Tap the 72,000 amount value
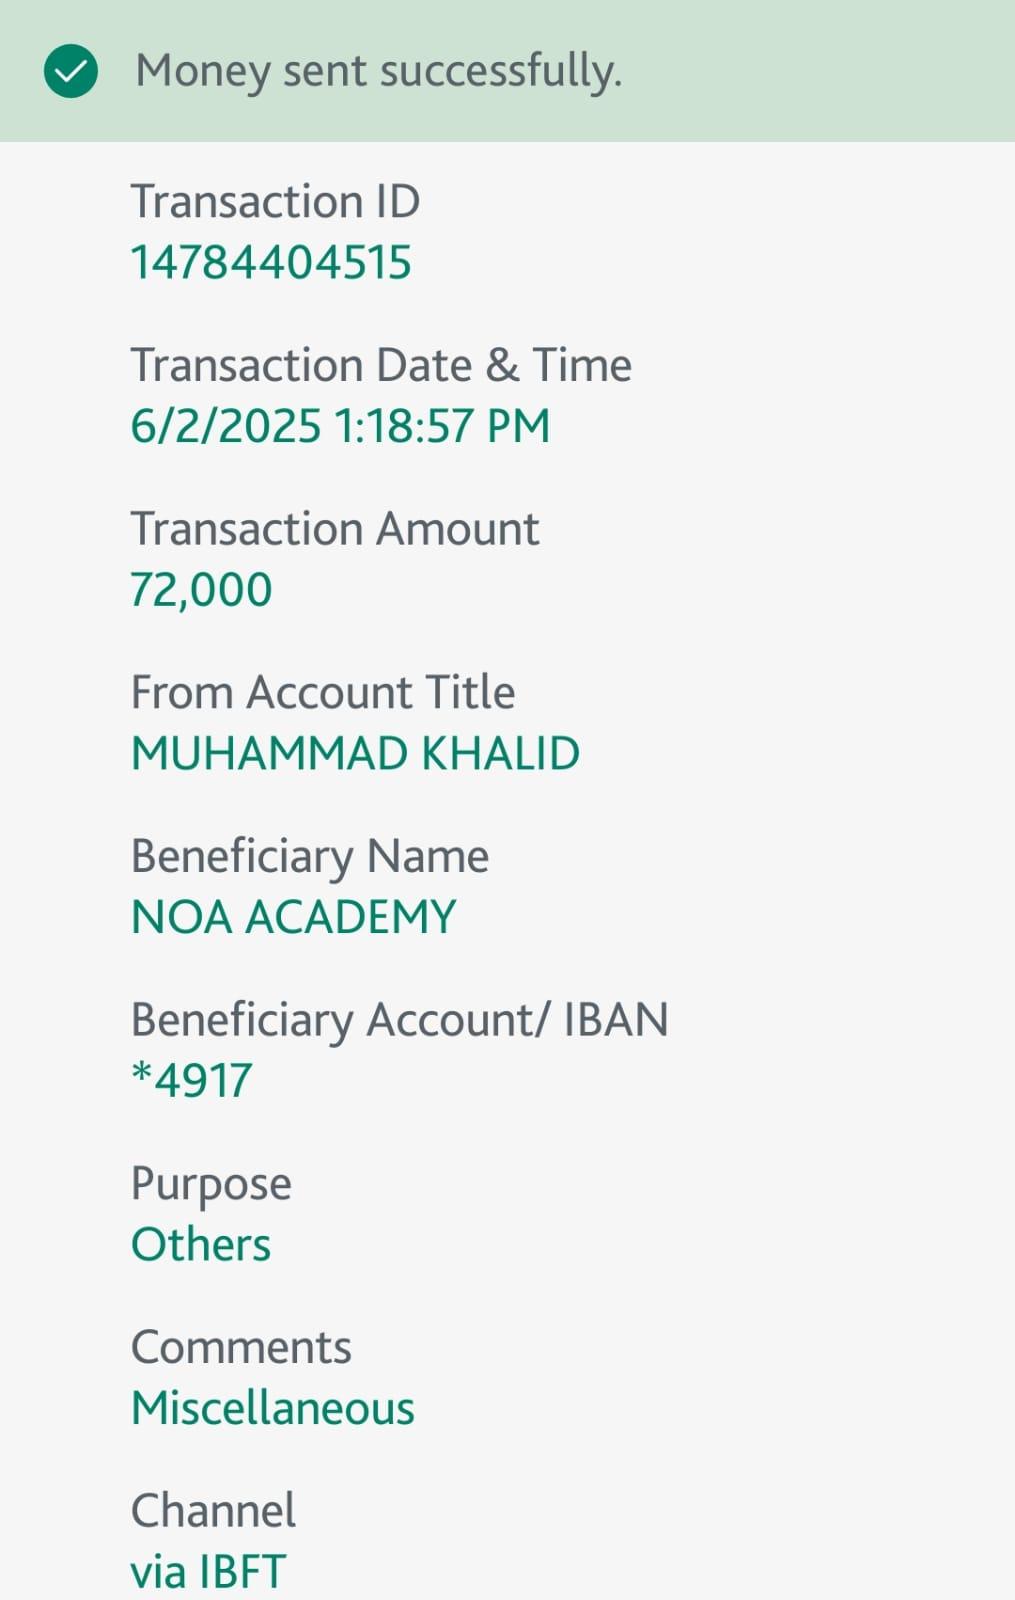The height and width of the screenshot is (1600, 1015). [201, 590]
